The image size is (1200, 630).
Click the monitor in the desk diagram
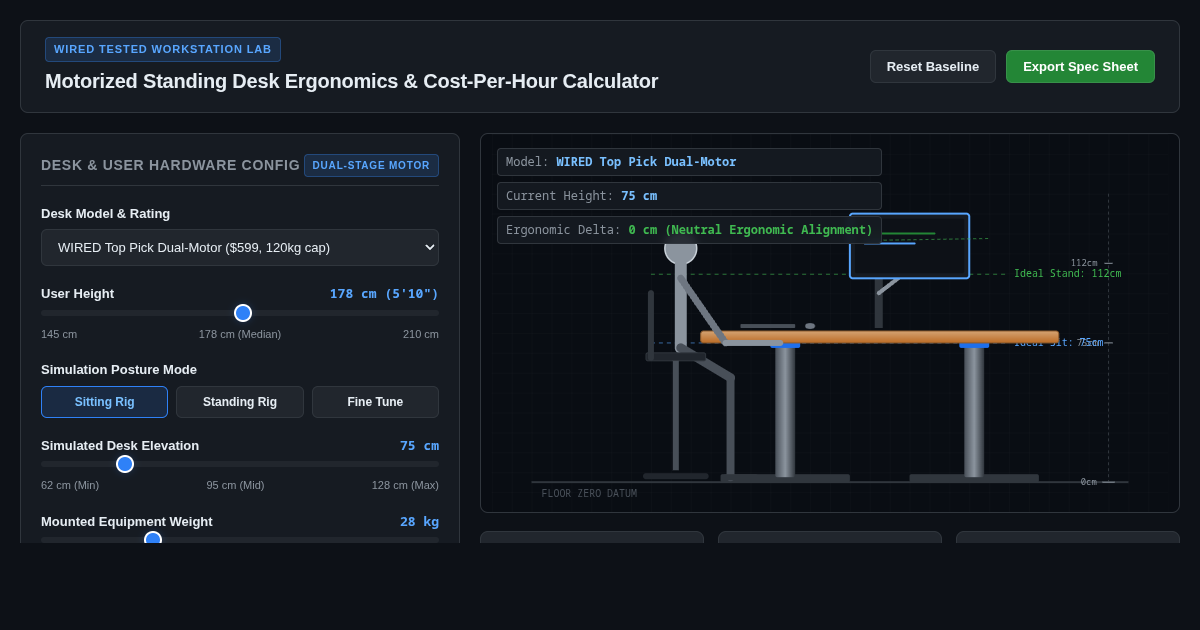(909, 246)
